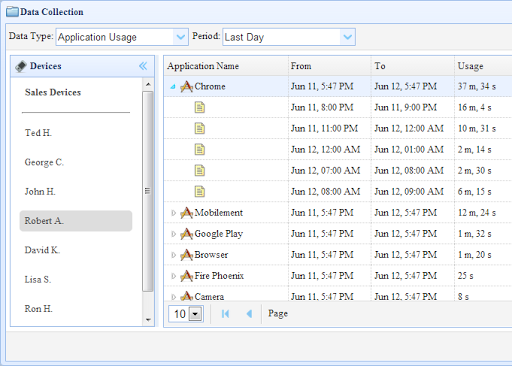The width and height of the screenshot is (512, 366).
Task: Open the Period dropdown arrow
Action: (x=348, y=37)
